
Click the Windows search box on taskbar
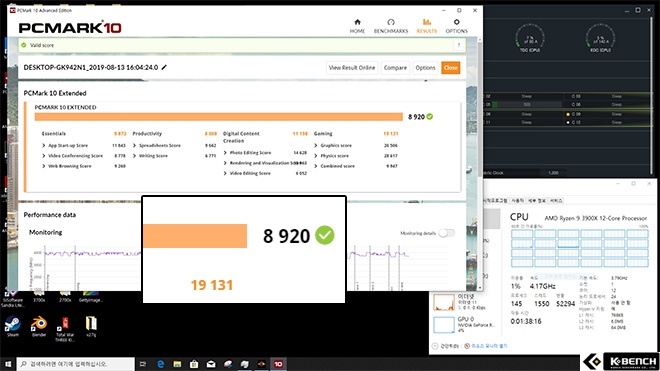pyautogui.click(x=76, y=364)
